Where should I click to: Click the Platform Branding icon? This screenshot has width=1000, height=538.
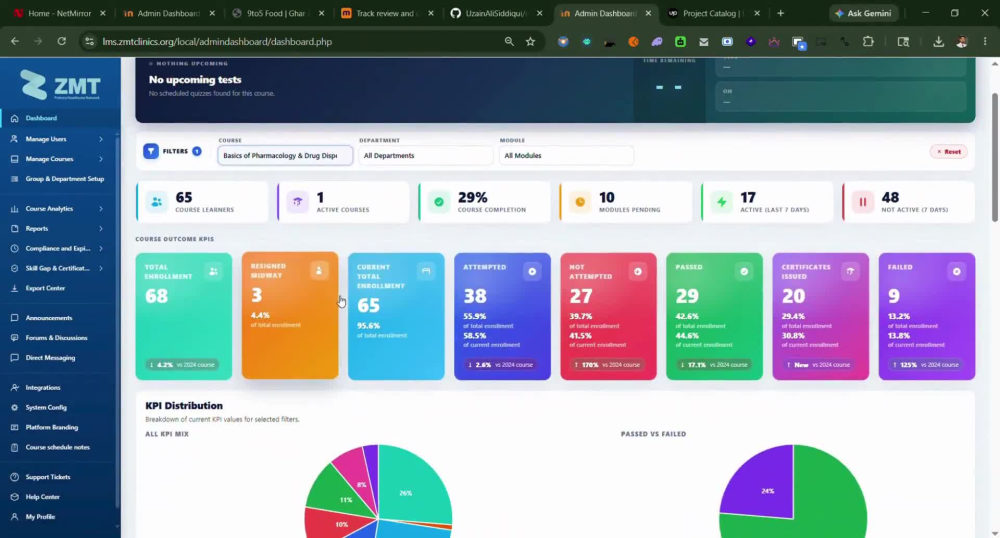tap(15, 427)
